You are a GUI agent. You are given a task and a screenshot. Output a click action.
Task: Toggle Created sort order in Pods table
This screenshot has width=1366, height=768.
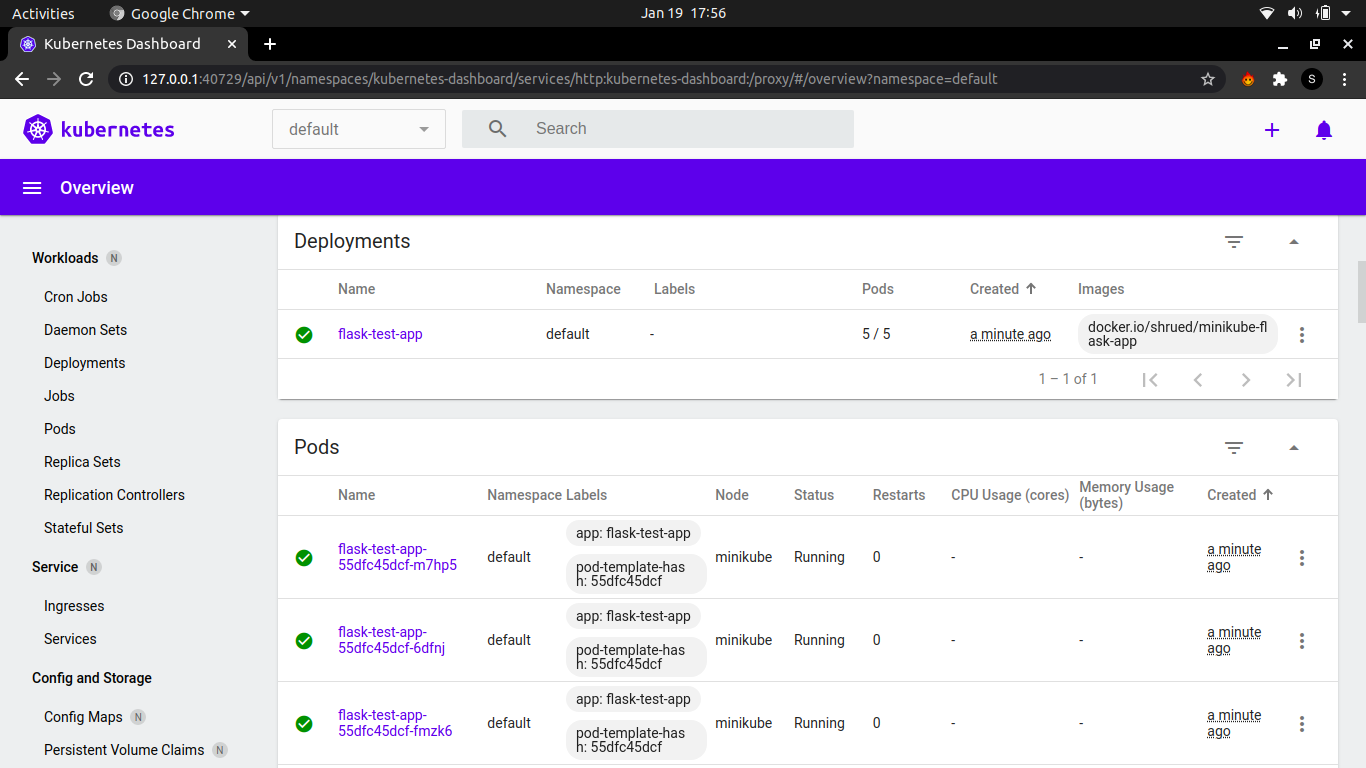tap(1239, 494)
